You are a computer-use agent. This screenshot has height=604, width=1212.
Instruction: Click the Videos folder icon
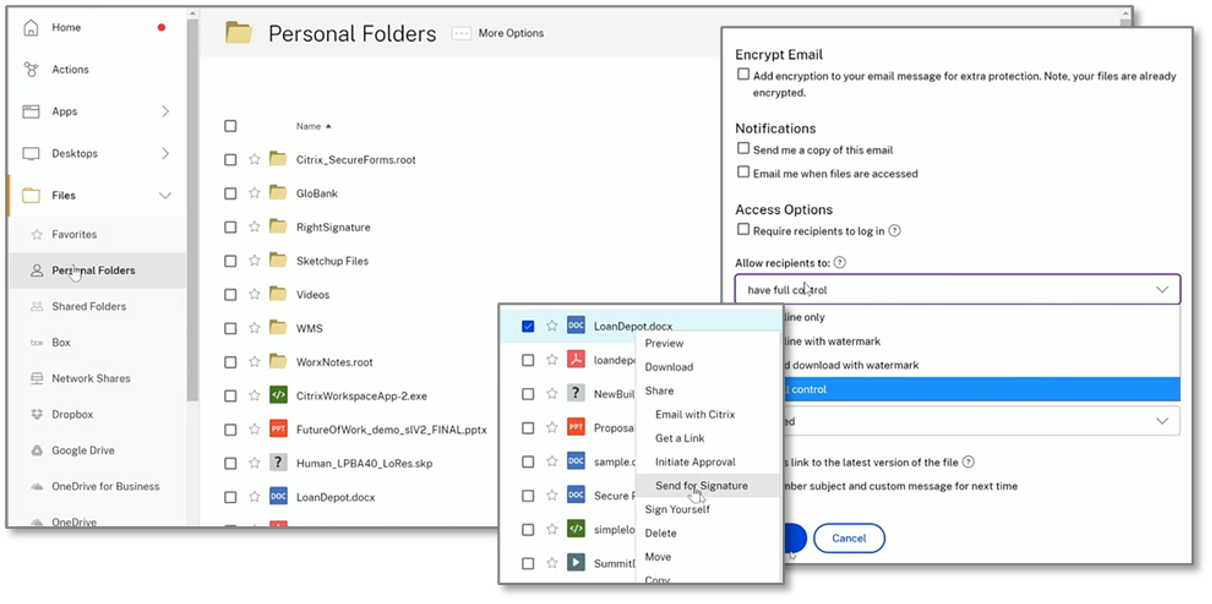pyautogui.click(x=278, y=294)
